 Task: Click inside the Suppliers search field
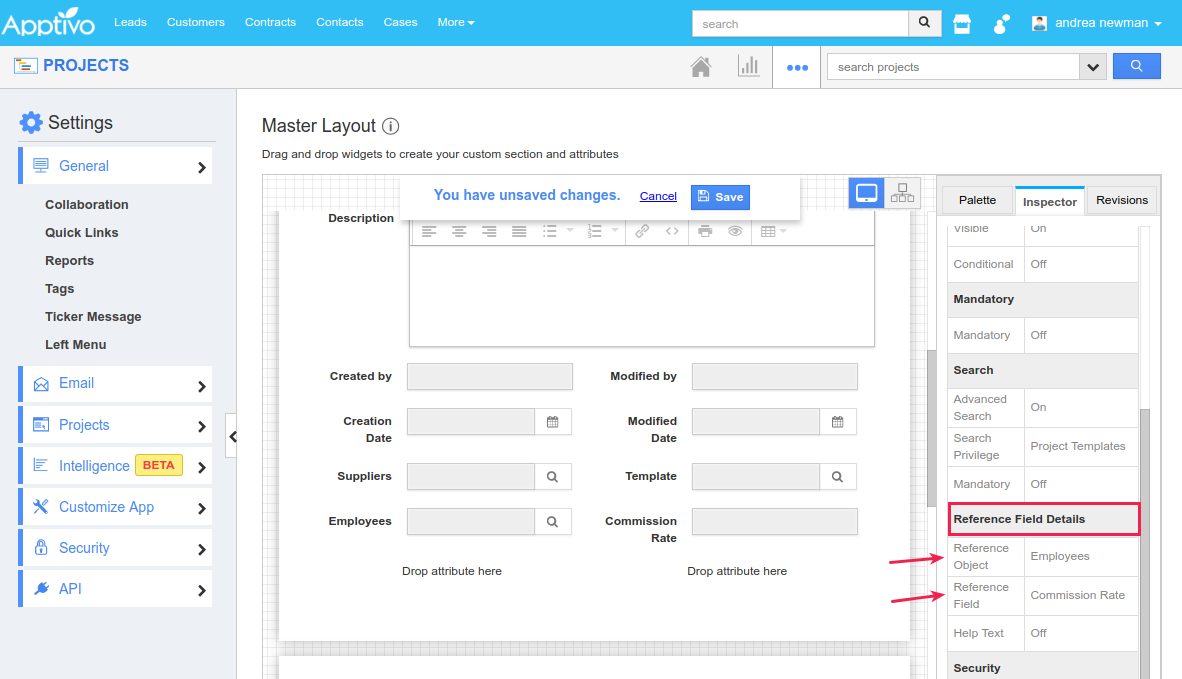tap(470, 476)
